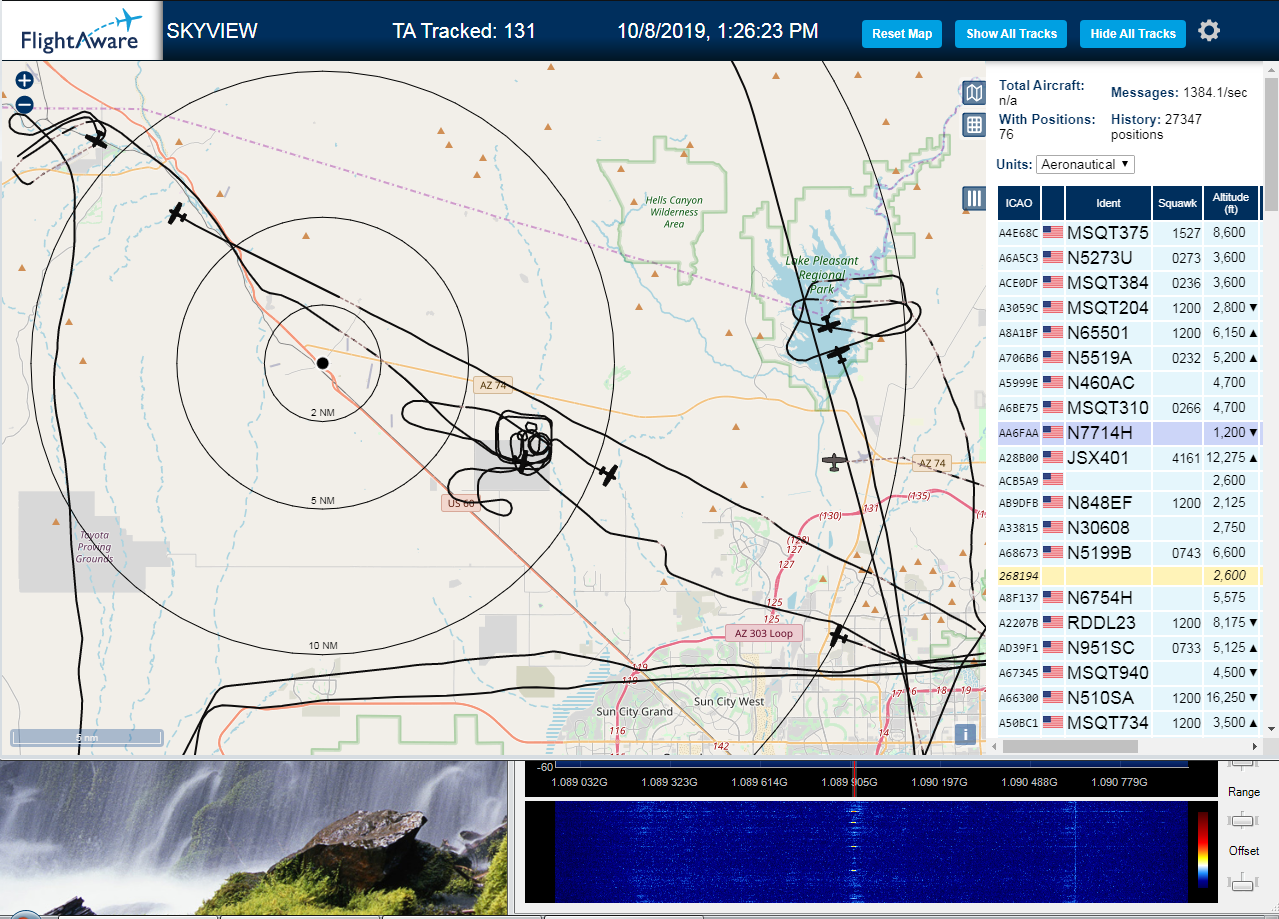Select aircraft row N30608
Viewport: 1279px width, 919px height.
[1129, 527]
